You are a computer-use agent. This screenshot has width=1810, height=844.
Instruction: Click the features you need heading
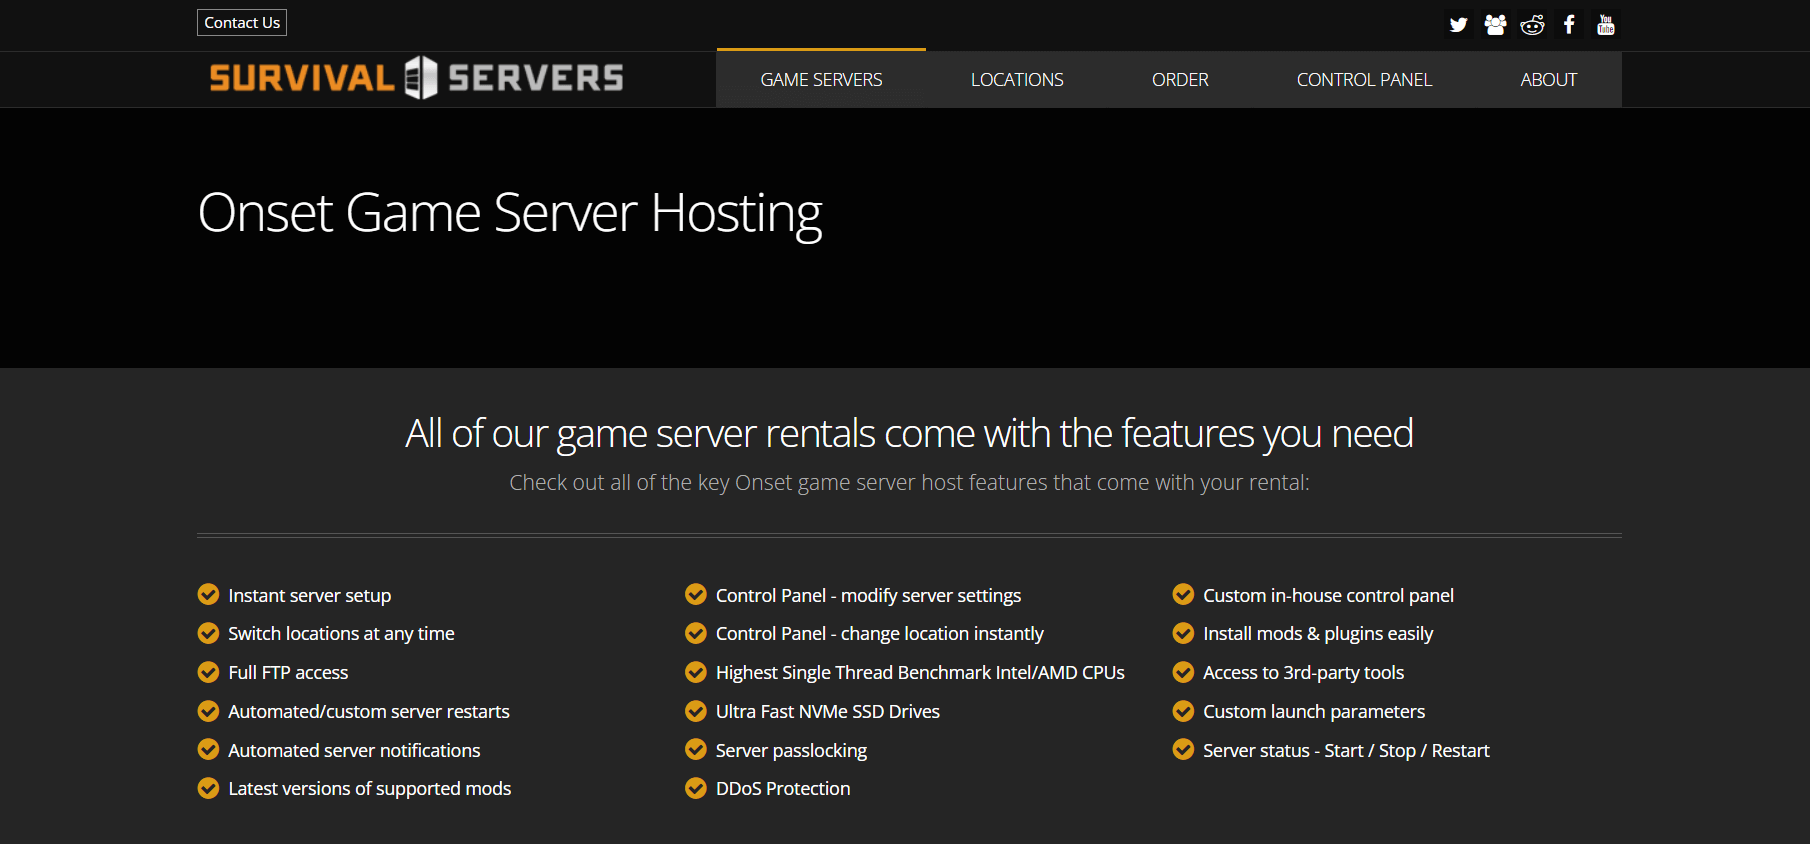pos(909,434)
